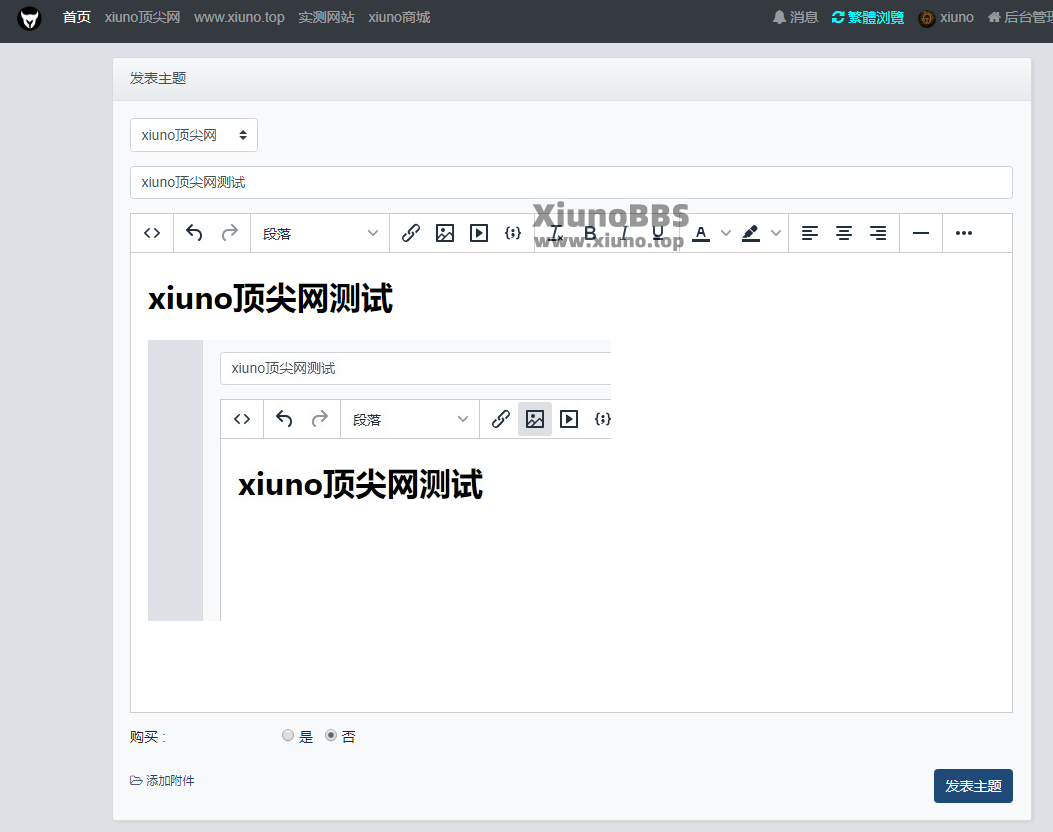
Task: Apply italic formatting
Action: point(624,233)
